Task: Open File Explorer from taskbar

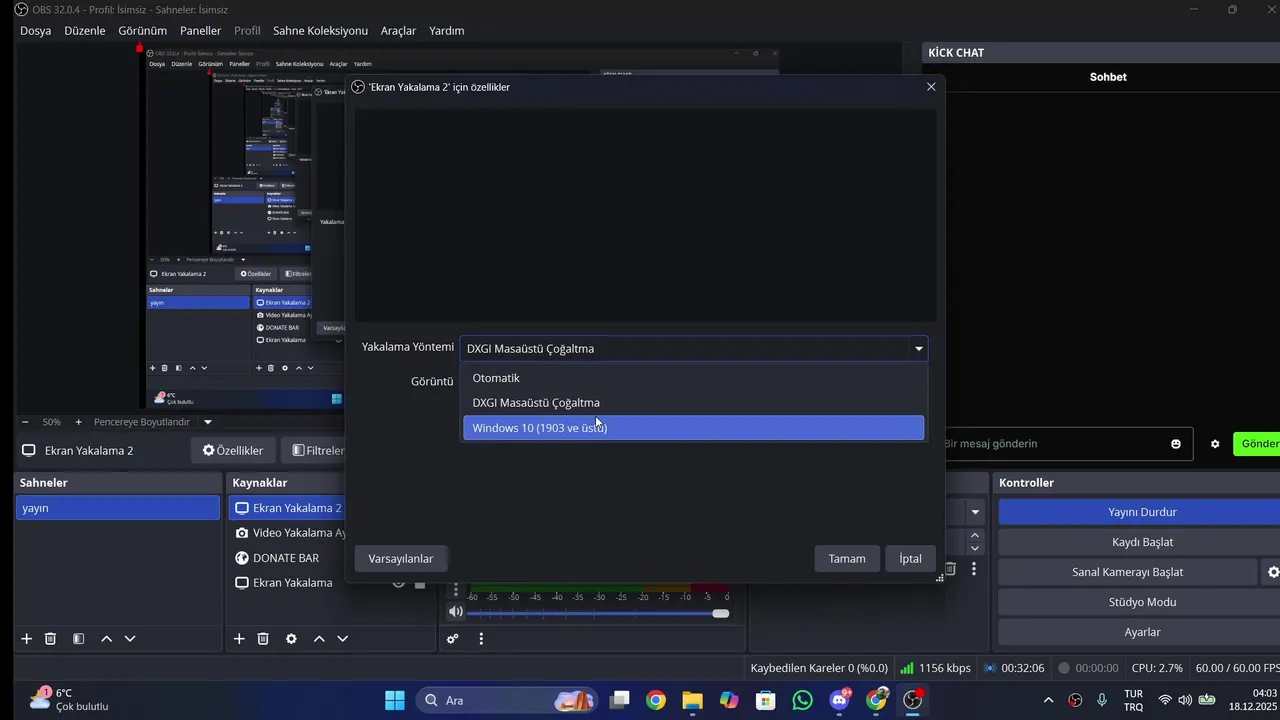Action: (x=692, y=700)
